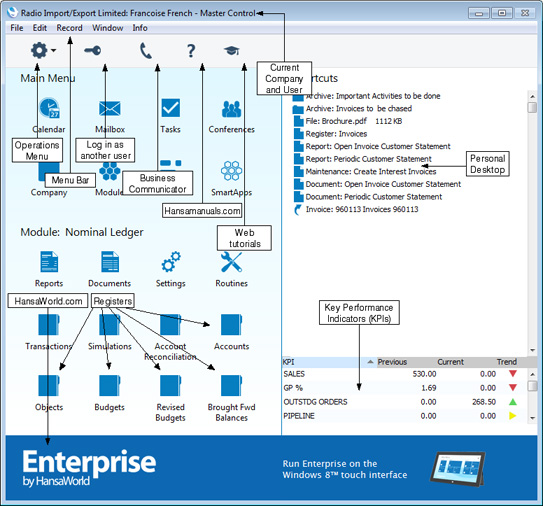Click the Current column header
Screen dimensions: 543x506
tap(450, 362)
